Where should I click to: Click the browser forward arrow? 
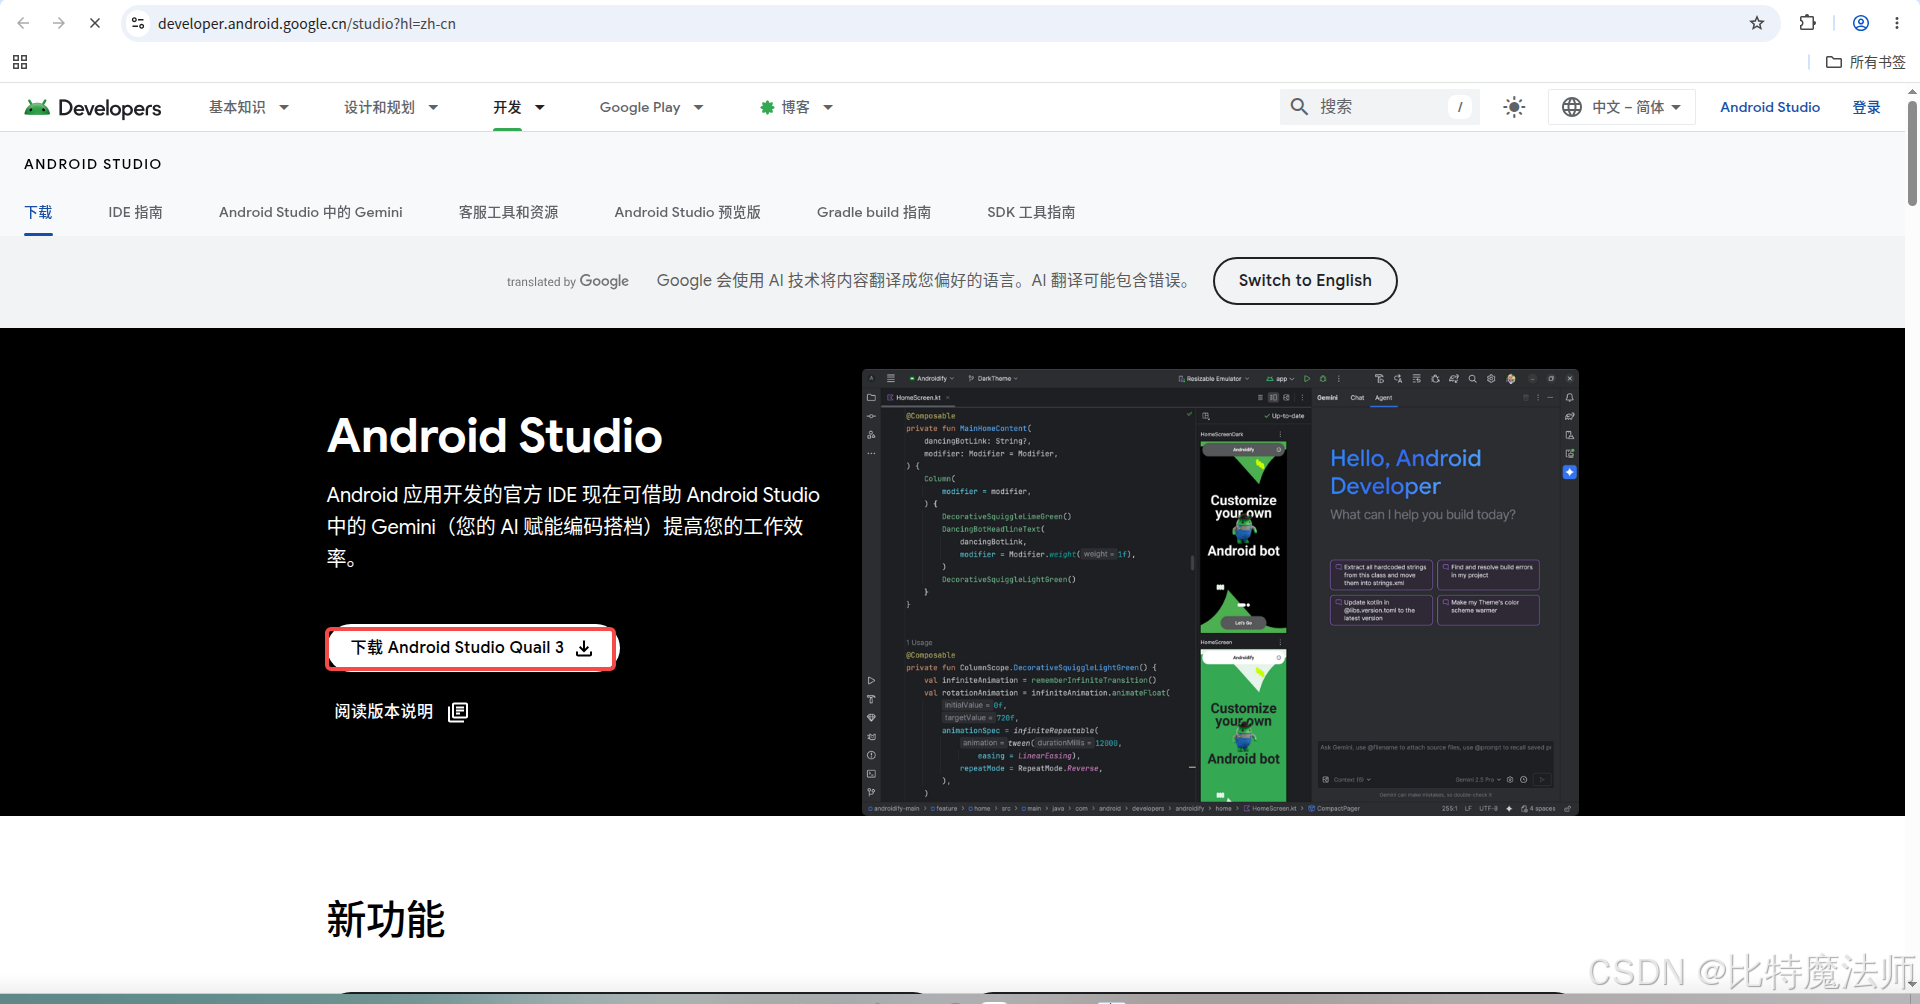coord(59,23)
